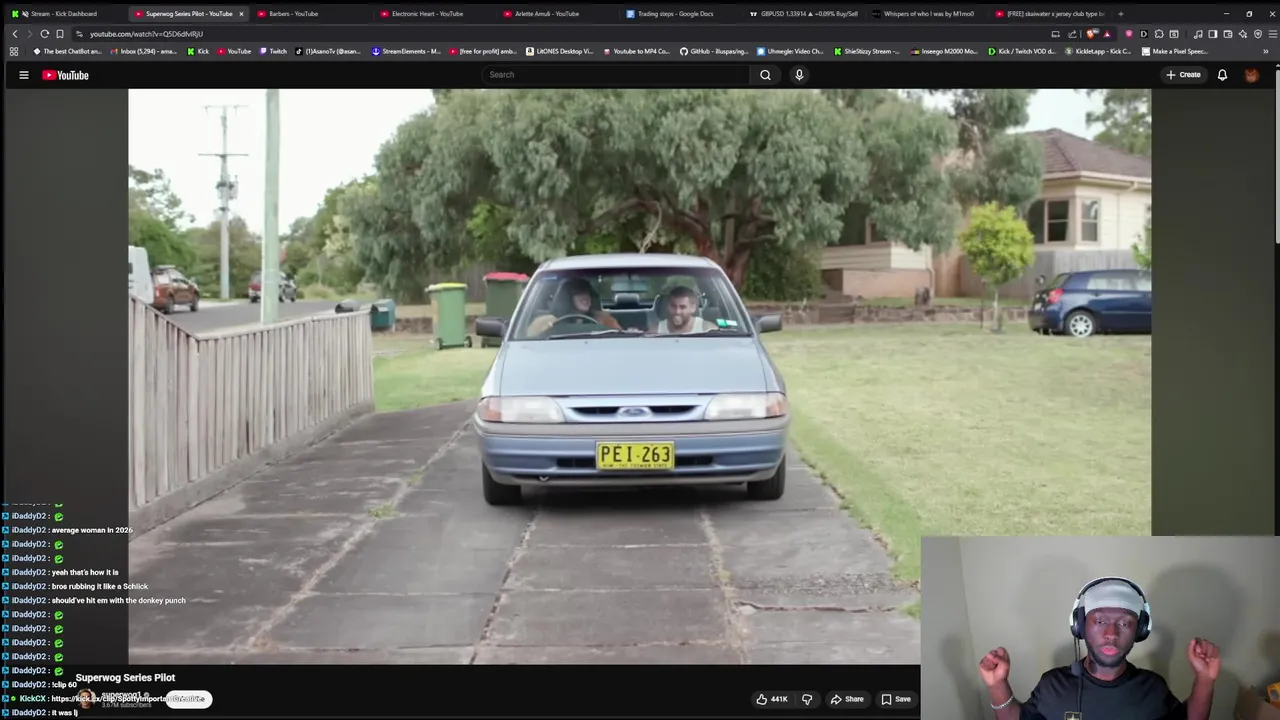
Task: Open Make a Pixel Speech bookmark
Action: click(1175, 51)
